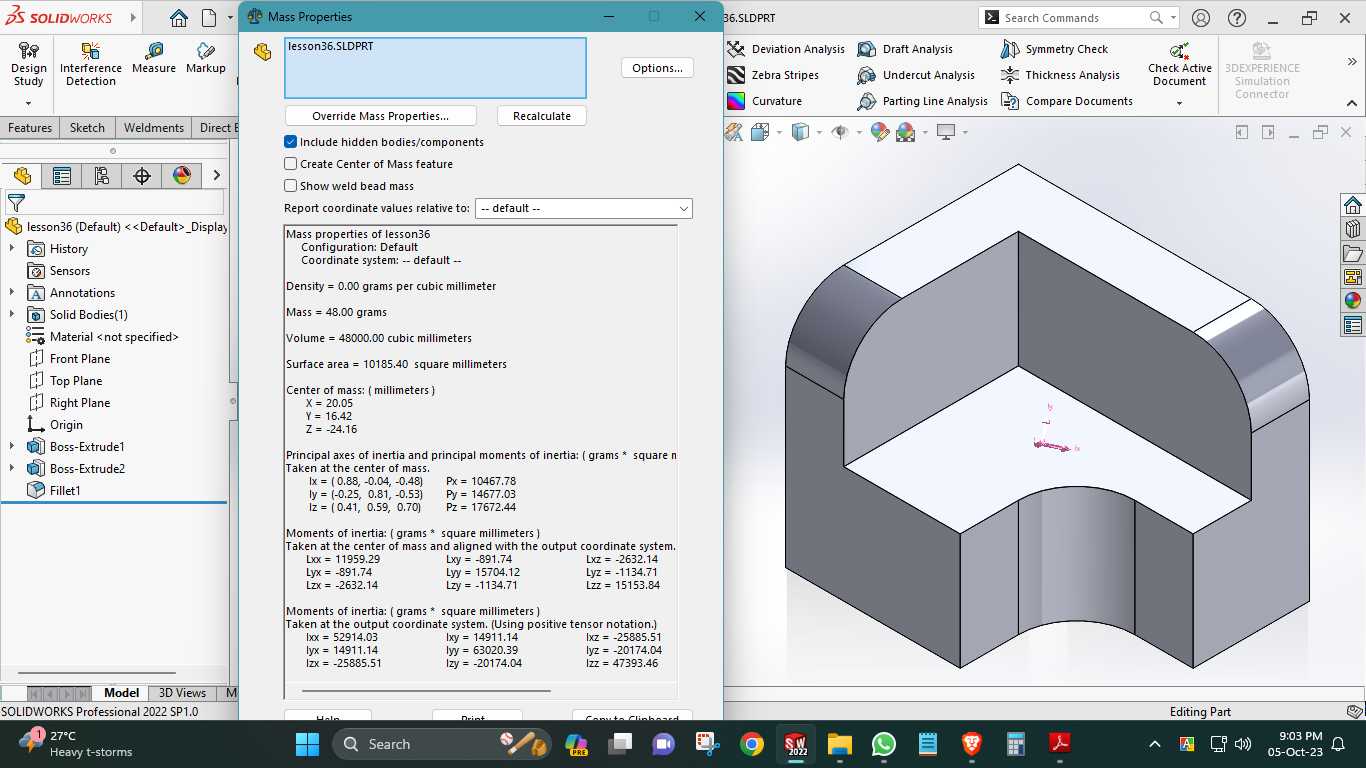Show more manager tabs with arrow
Screen dimensions: 1366x768
pyautogui.click(x=216, y=176)
